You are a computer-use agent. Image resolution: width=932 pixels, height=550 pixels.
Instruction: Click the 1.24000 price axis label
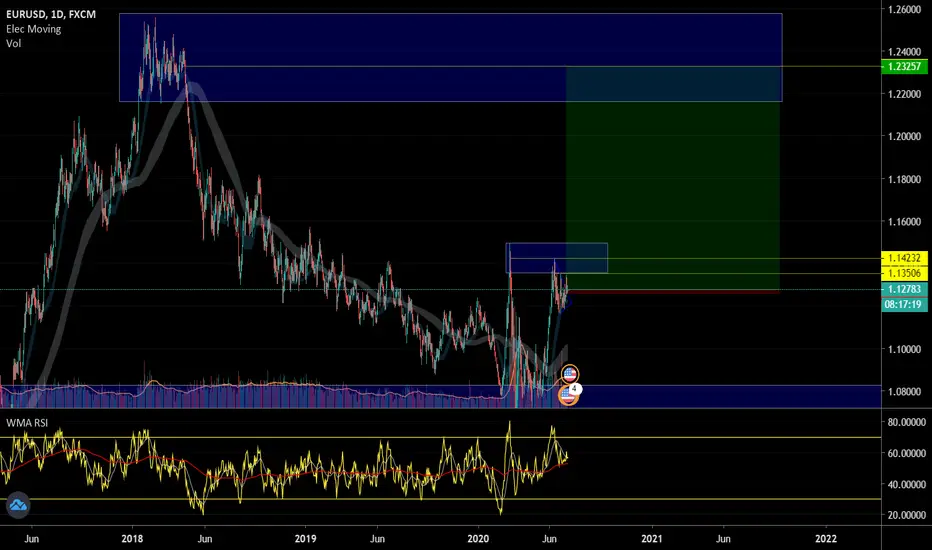(904, 52)
